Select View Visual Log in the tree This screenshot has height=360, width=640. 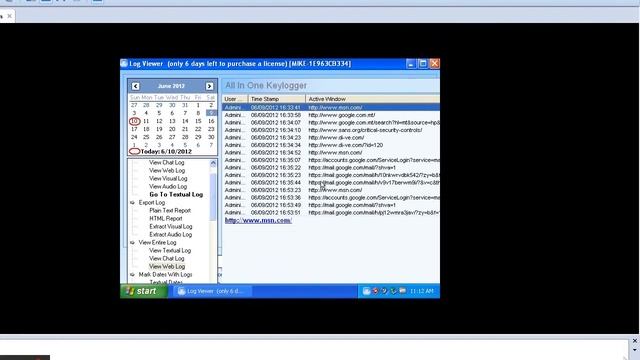tap(168, 178)
